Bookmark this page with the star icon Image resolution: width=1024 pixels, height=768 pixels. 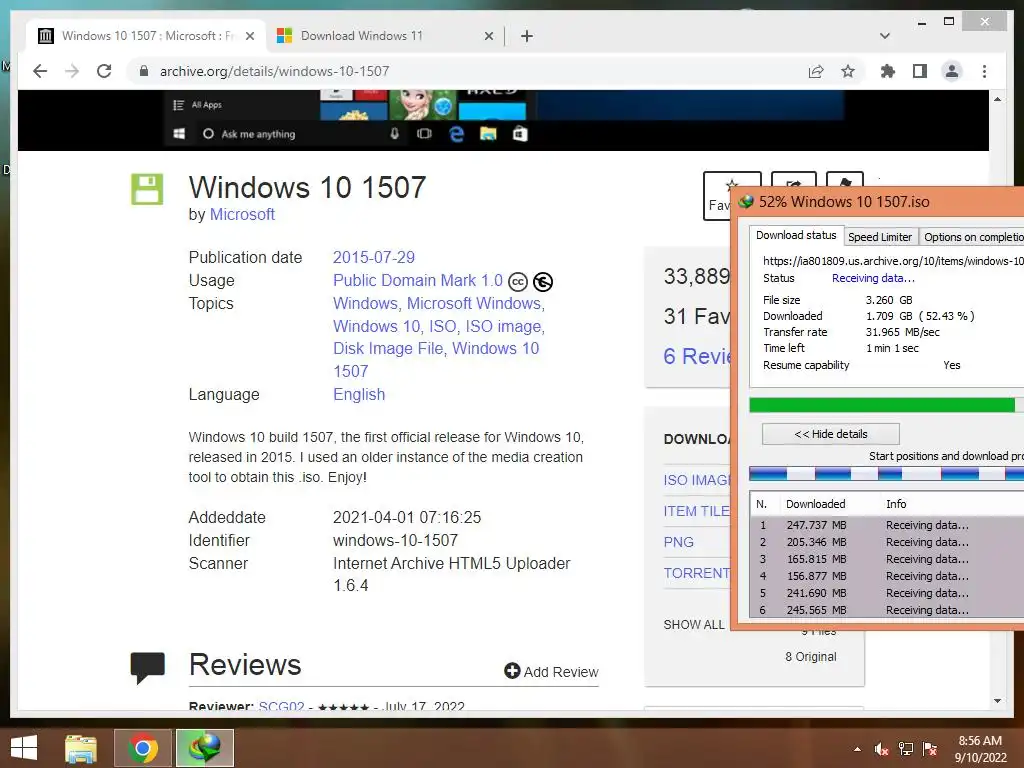click(848, 71)
